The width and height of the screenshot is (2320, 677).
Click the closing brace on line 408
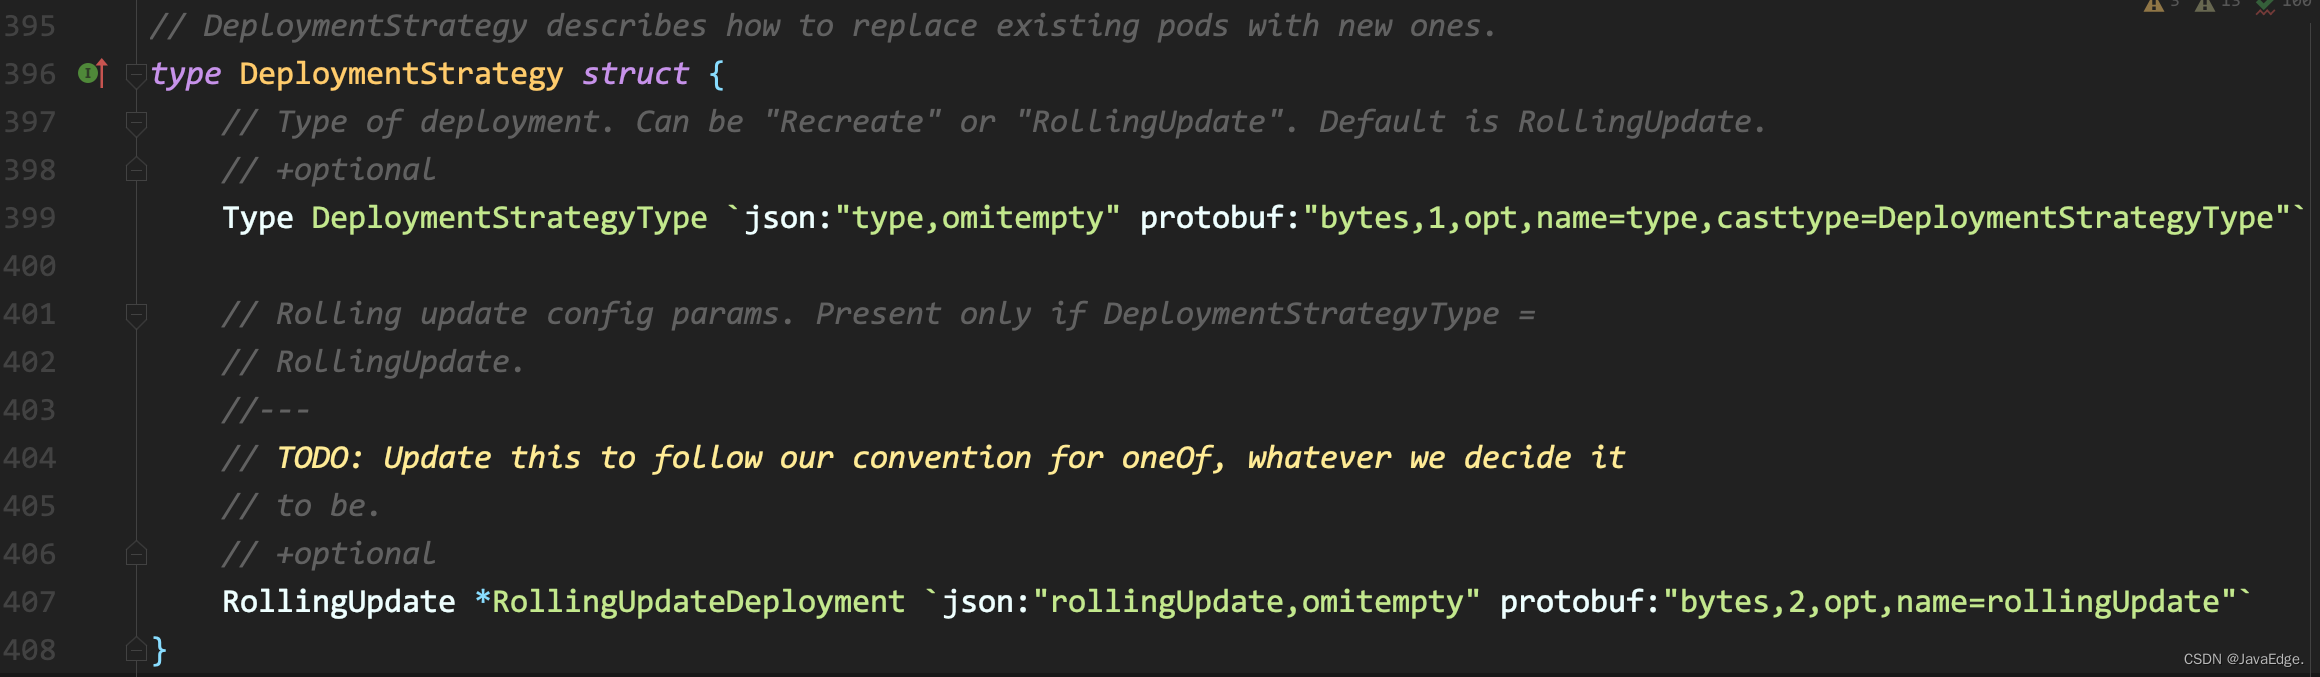[159, 650]
